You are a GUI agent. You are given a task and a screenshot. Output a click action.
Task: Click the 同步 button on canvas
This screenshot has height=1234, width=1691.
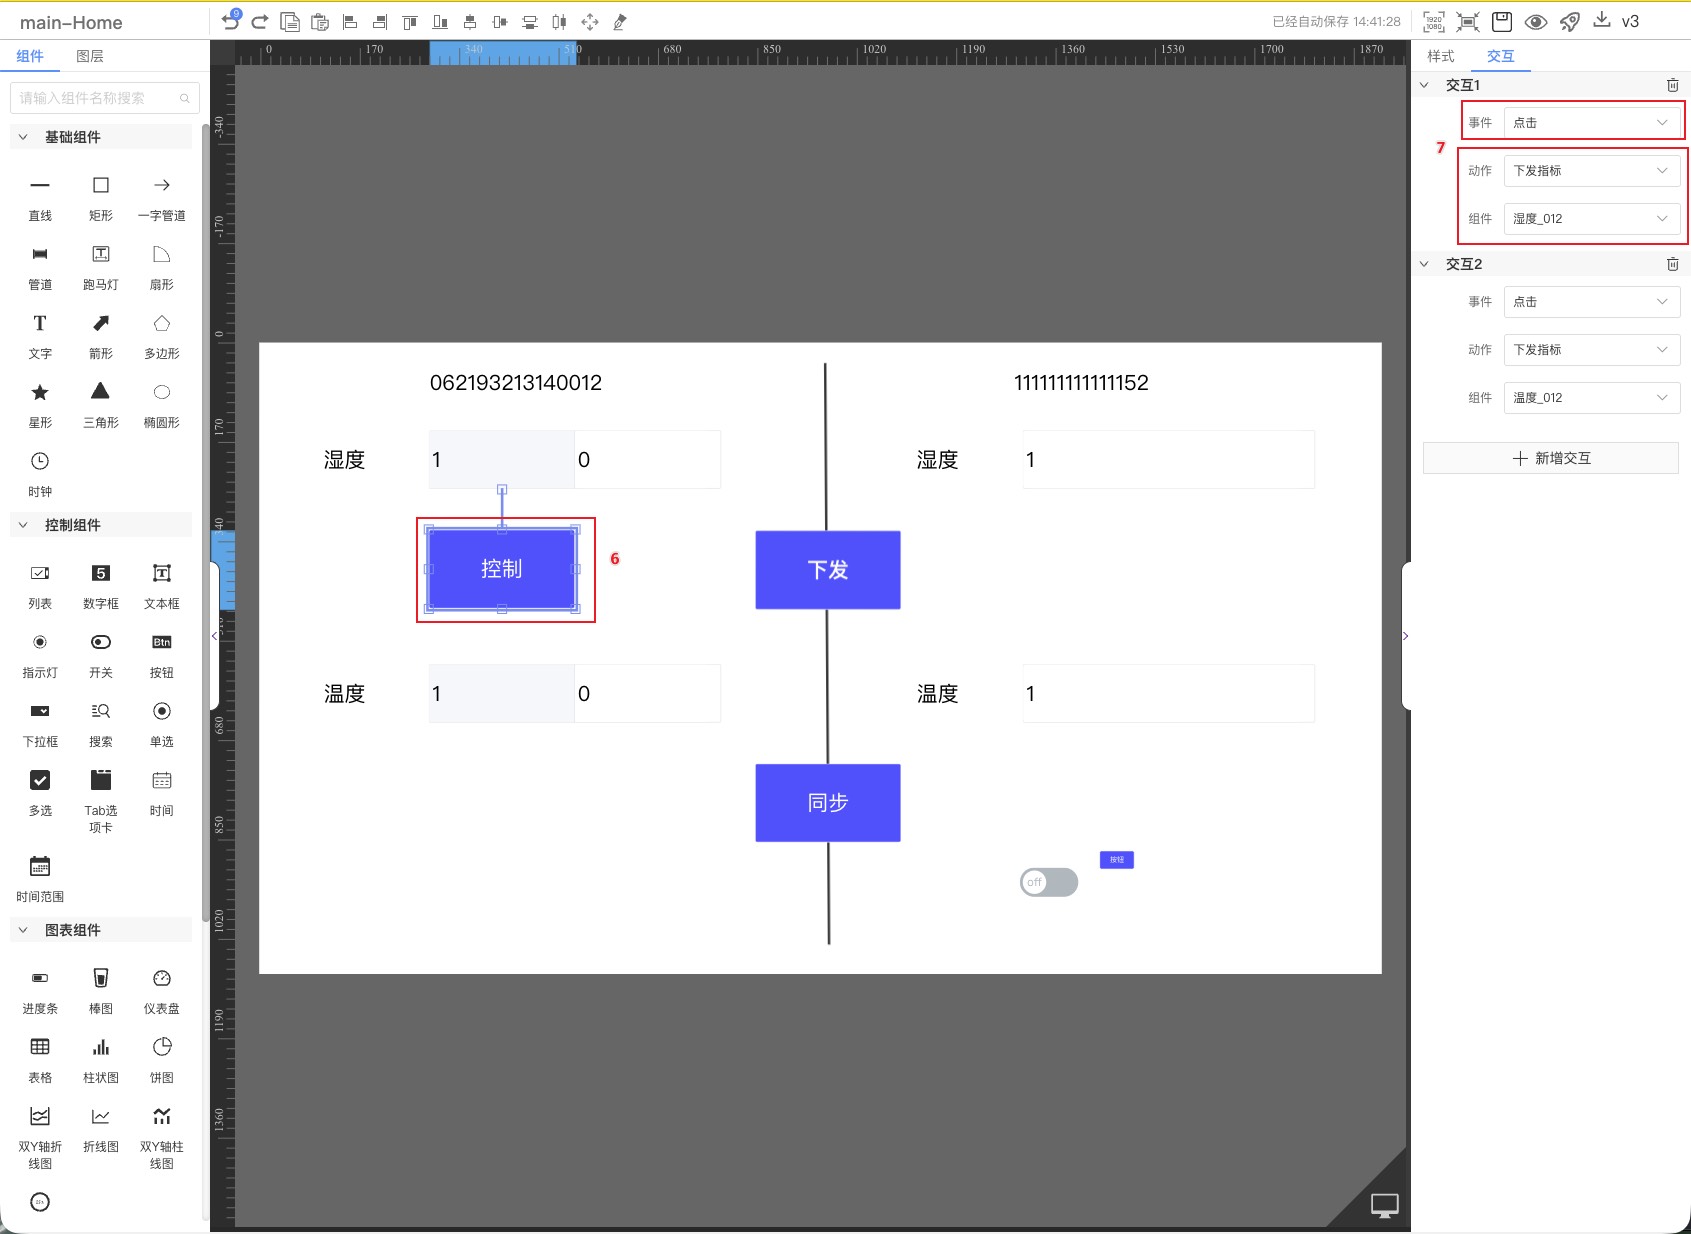point(827,803)
